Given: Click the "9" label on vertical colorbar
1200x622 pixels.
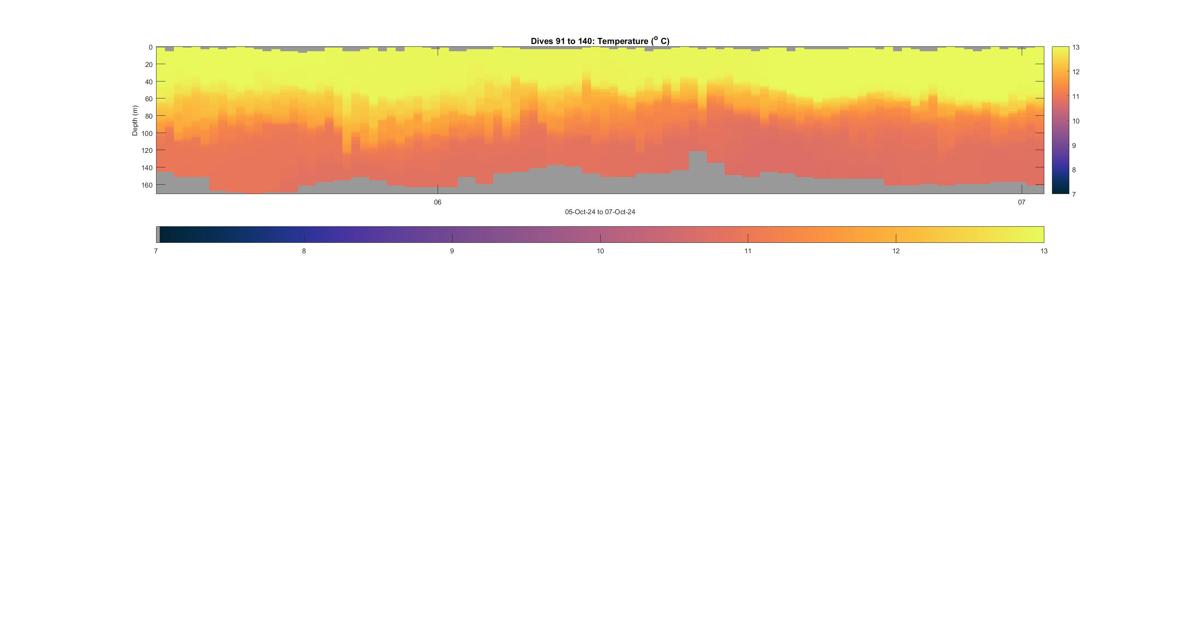Looking at the screenshot, I should (1075, 145).
